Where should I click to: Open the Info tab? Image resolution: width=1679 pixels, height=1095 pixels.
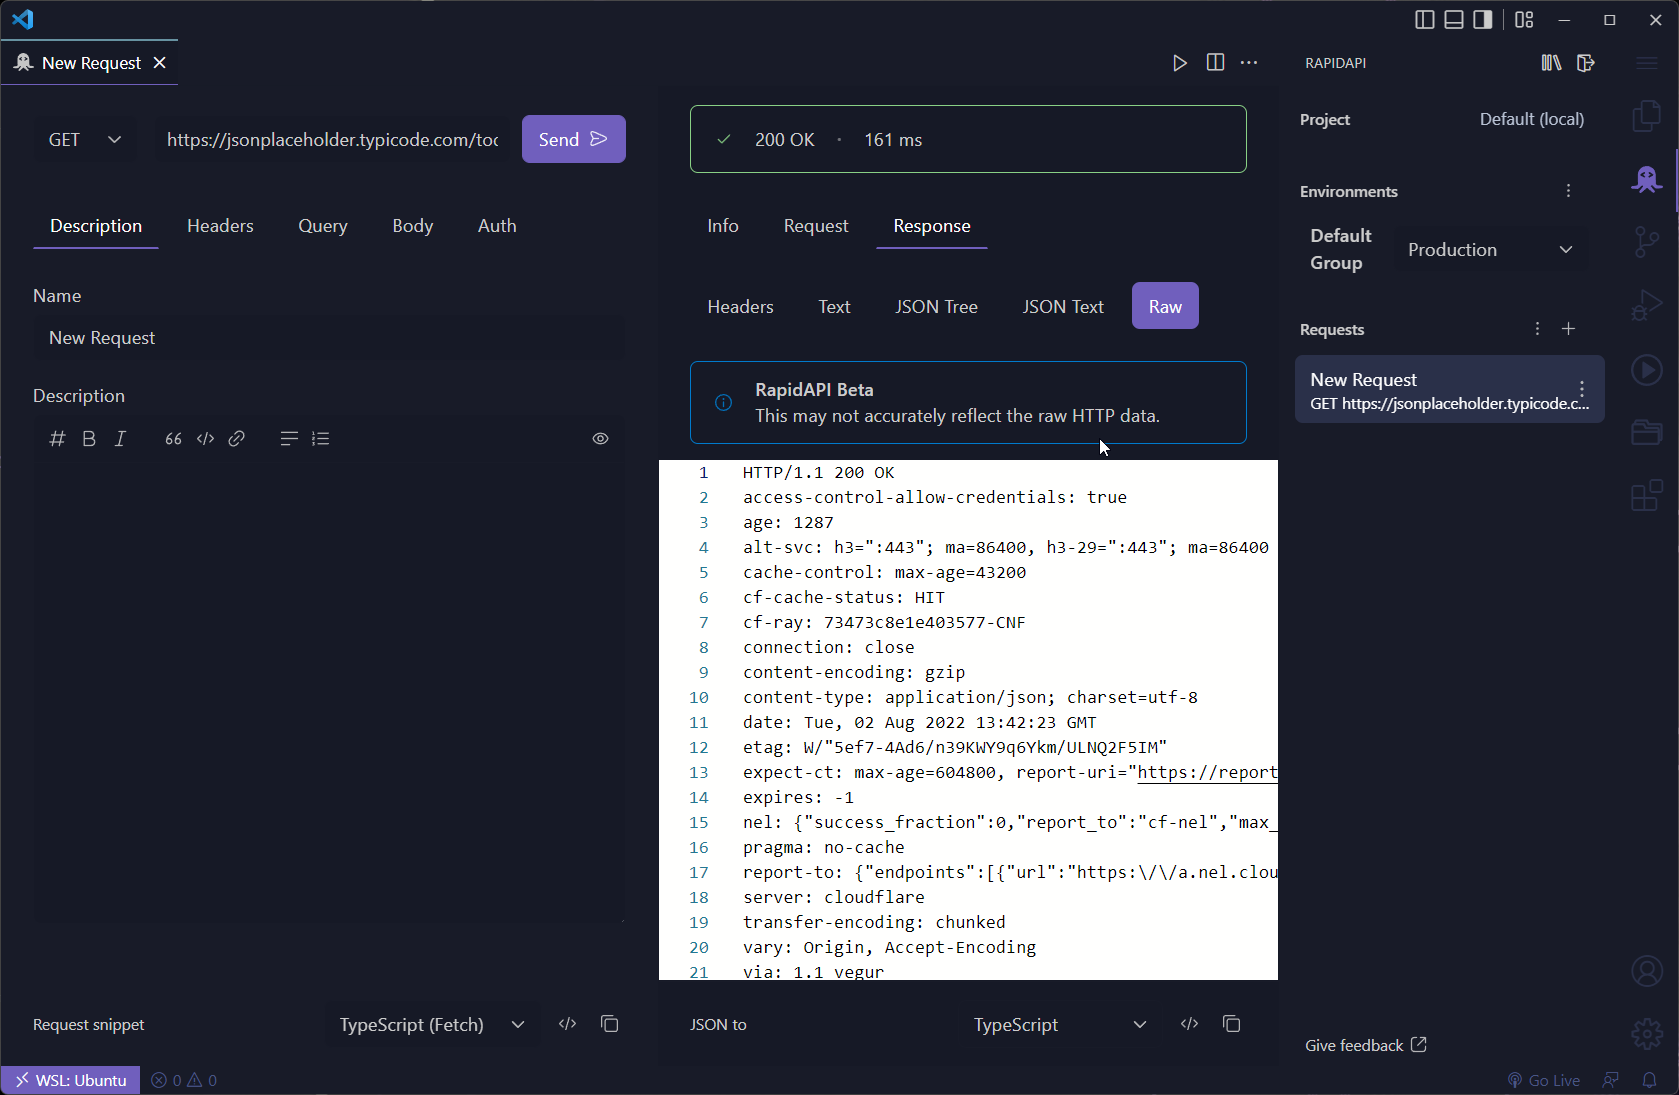click(x=723, y=226)
